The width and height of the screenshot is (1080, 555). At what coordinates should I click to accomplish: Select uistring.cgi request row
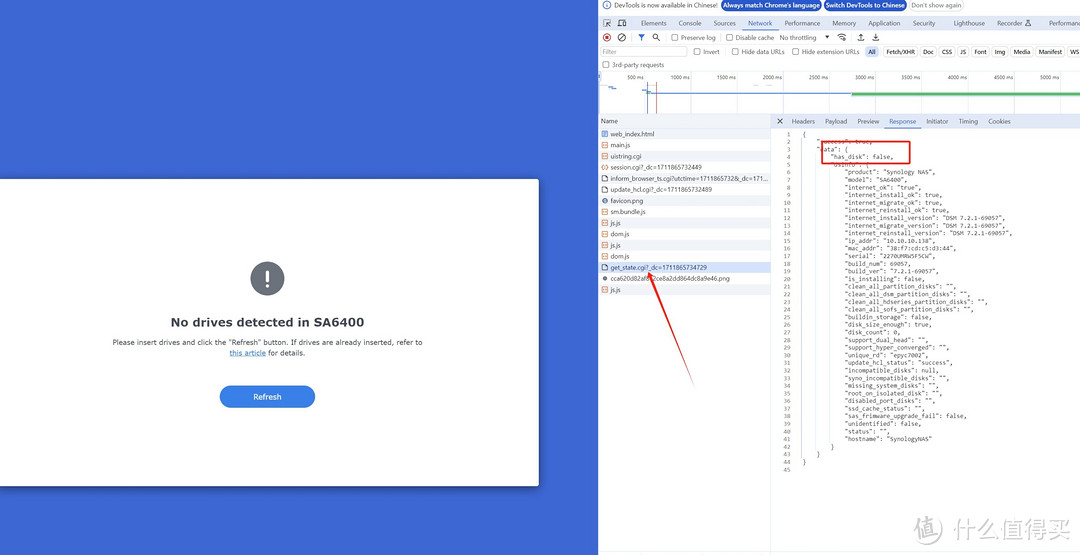pyautogui.click(x=685, y=156)
